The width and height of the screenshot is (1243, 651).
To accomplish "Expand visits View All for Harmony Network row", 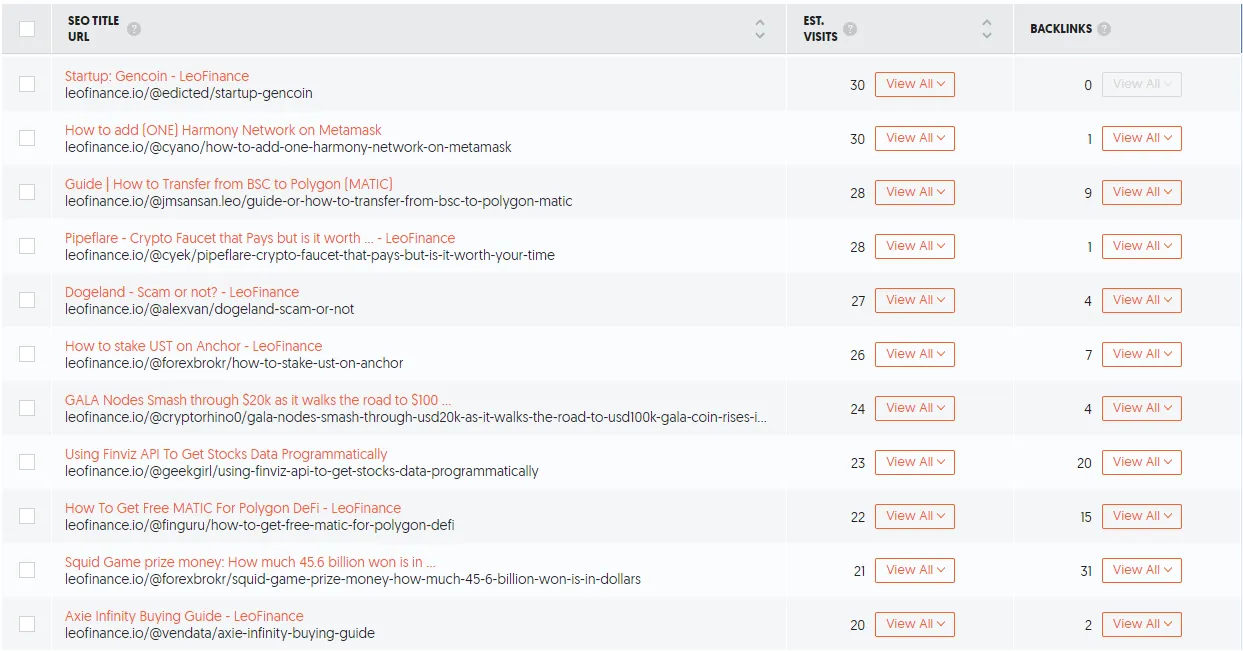I will pyautogui.click(x=915, y=138).
